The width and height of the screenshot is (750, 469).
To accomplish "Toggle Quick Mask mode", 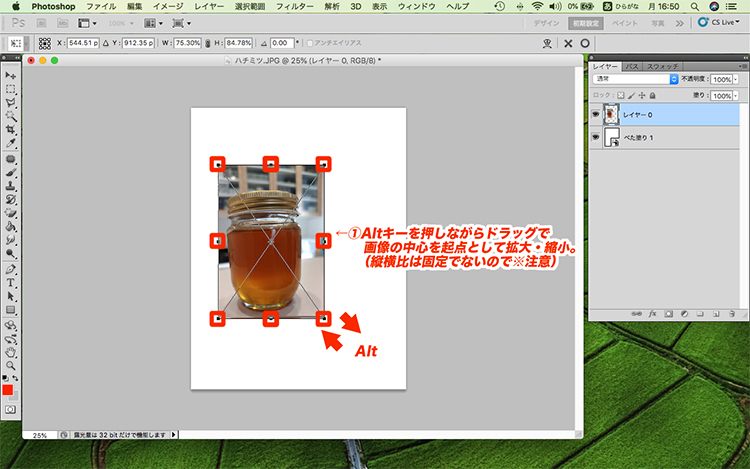I will click(x=11, y=410).
